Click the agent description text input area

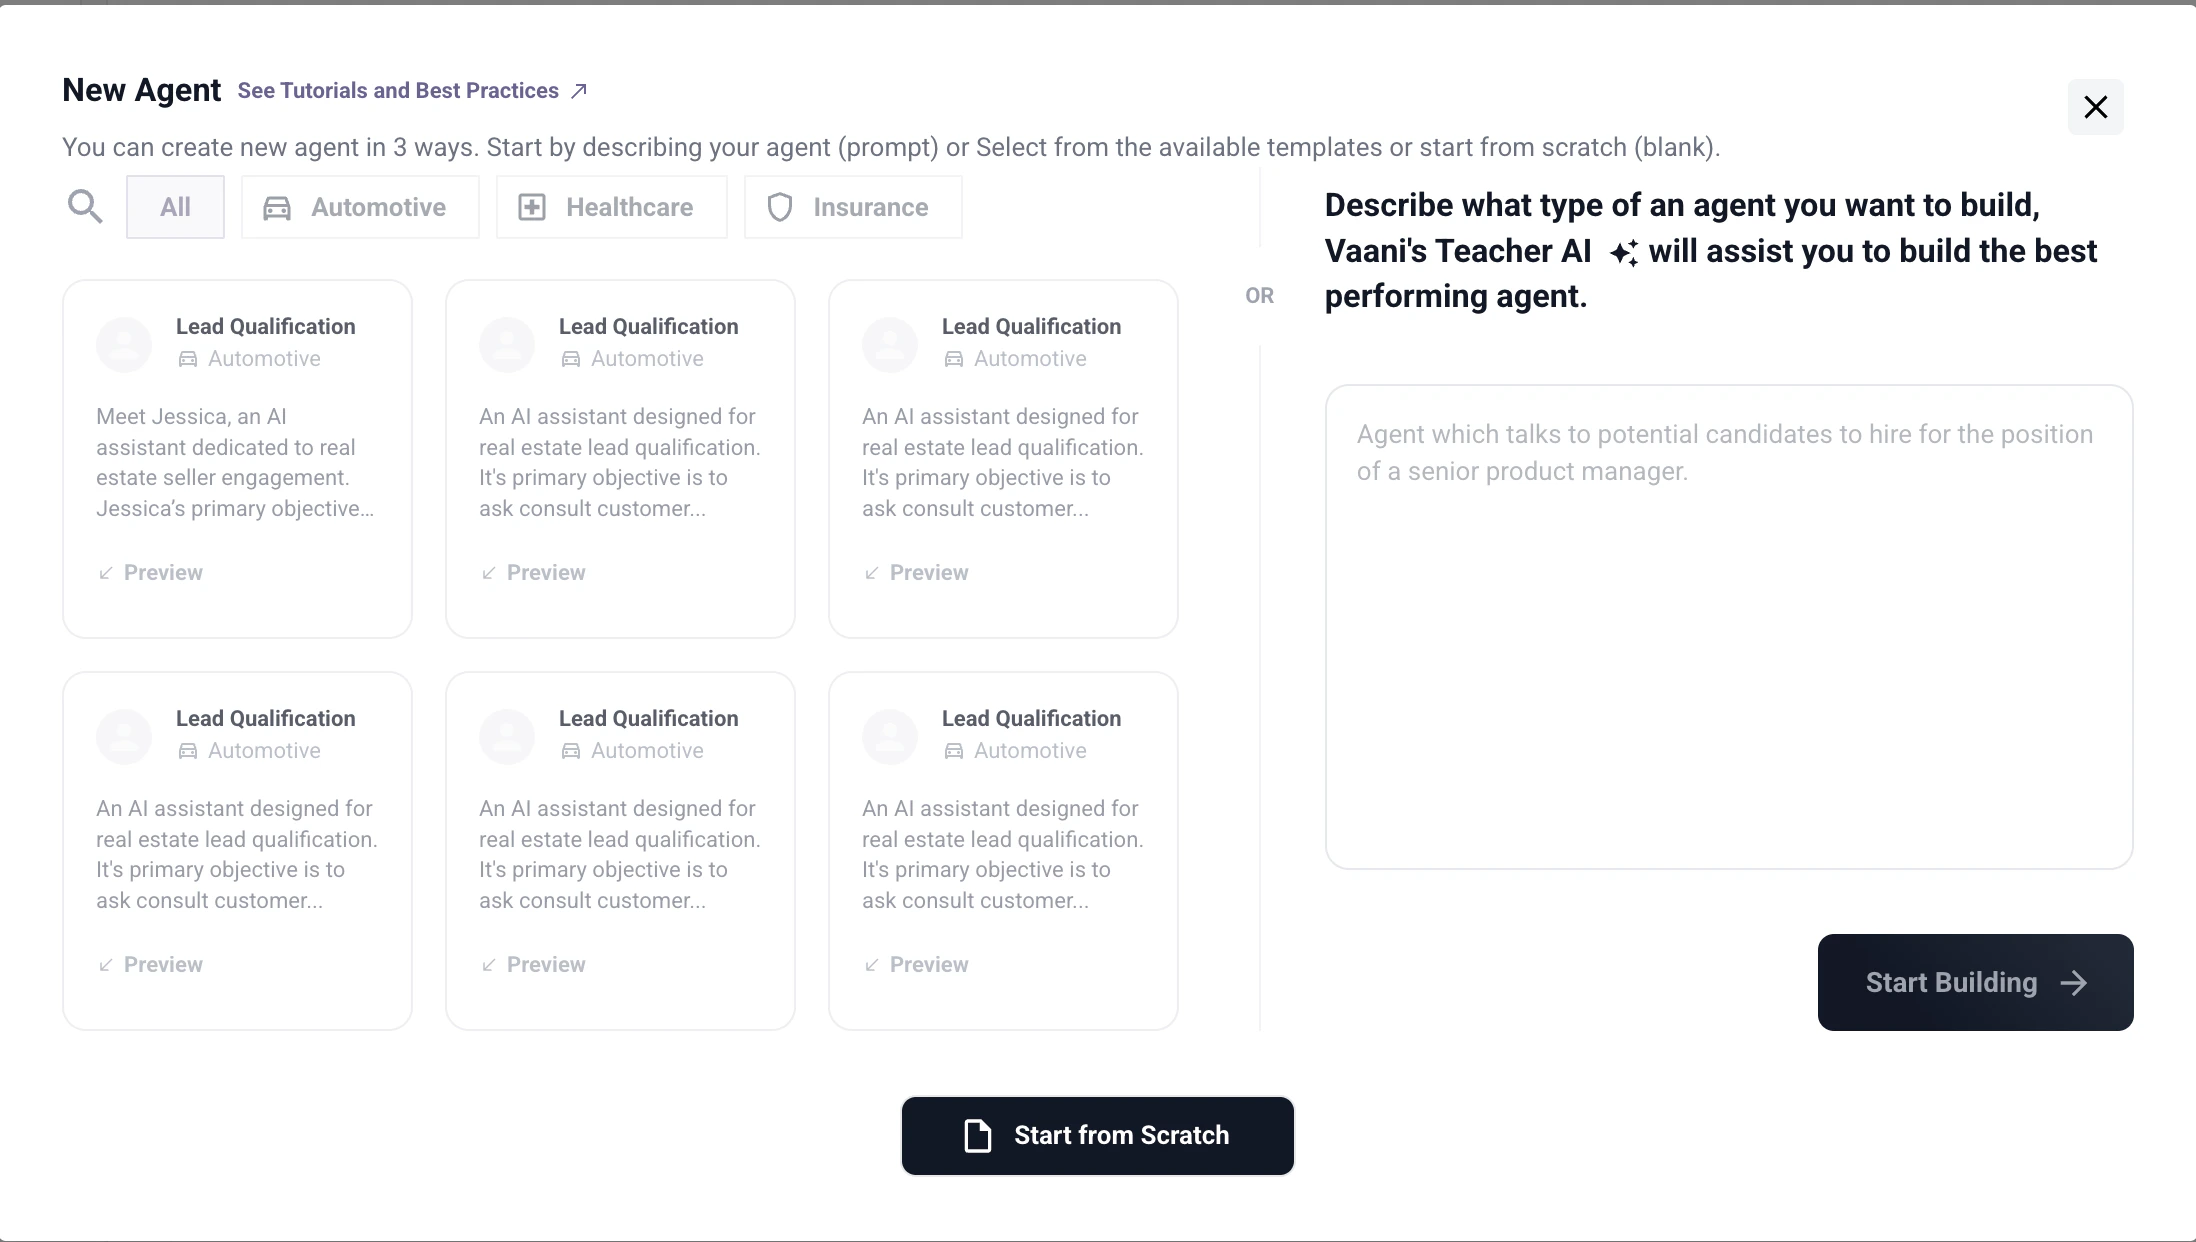tap(1729, 620)
